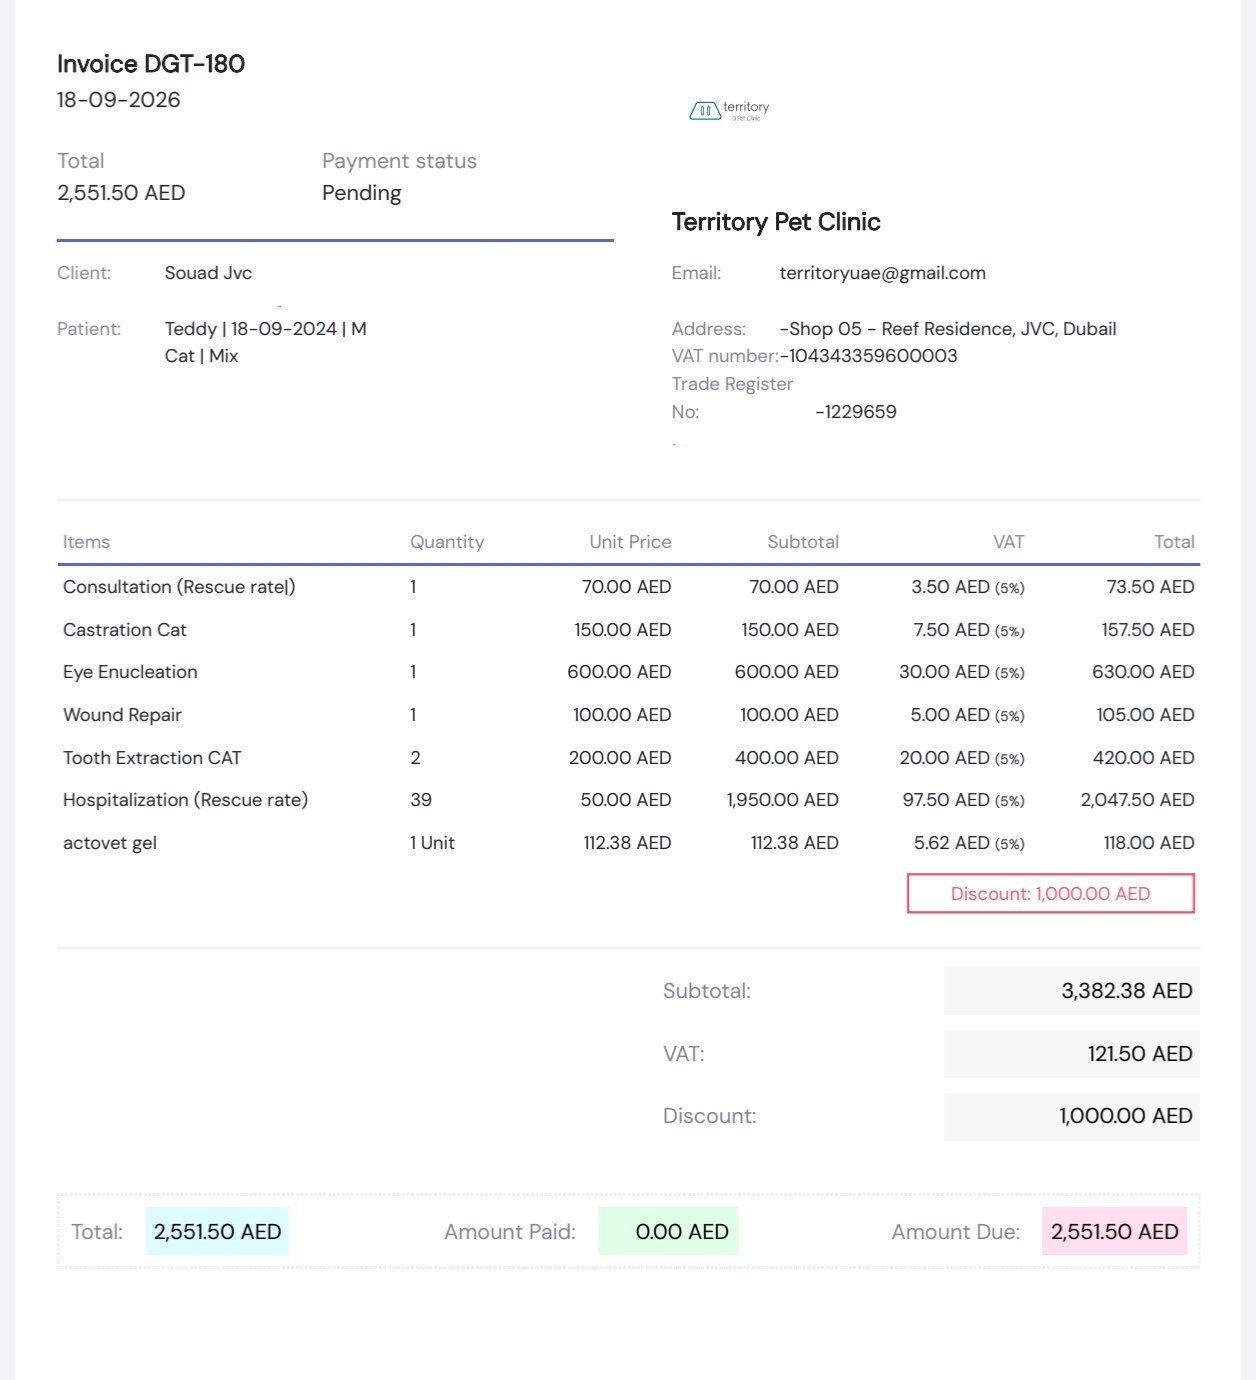Click the Territory Pet Clinic logo
The width and height of the screenshot is (1256, 1380).
click(x=729, y=110)
